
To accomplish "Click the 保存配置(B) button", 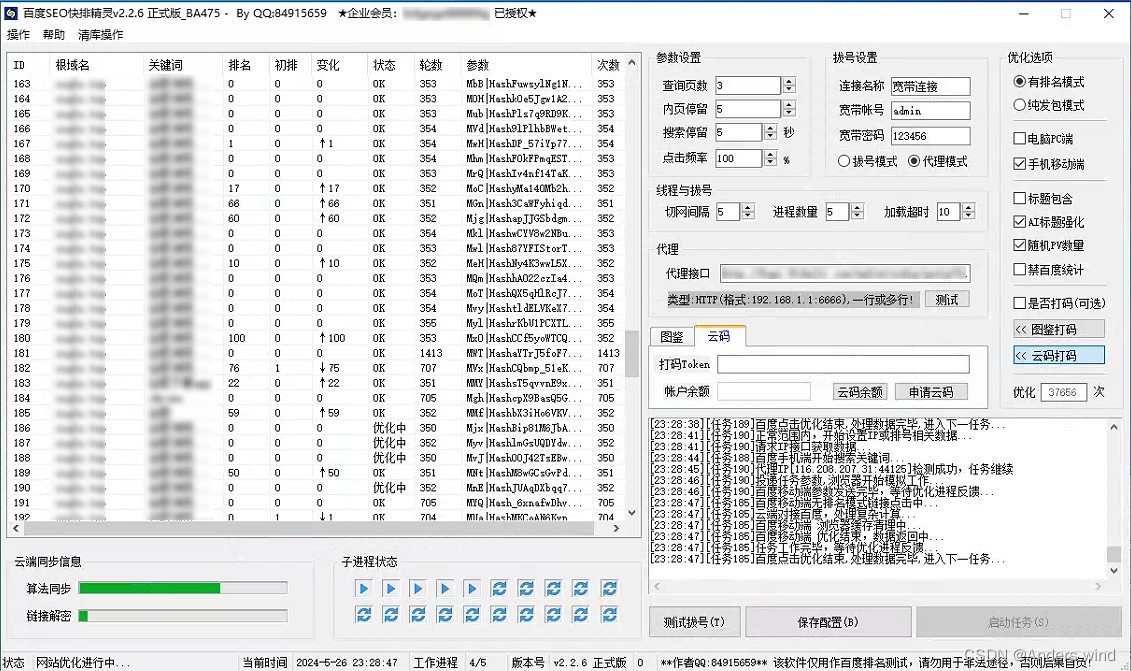I will (x=827, y=622).
